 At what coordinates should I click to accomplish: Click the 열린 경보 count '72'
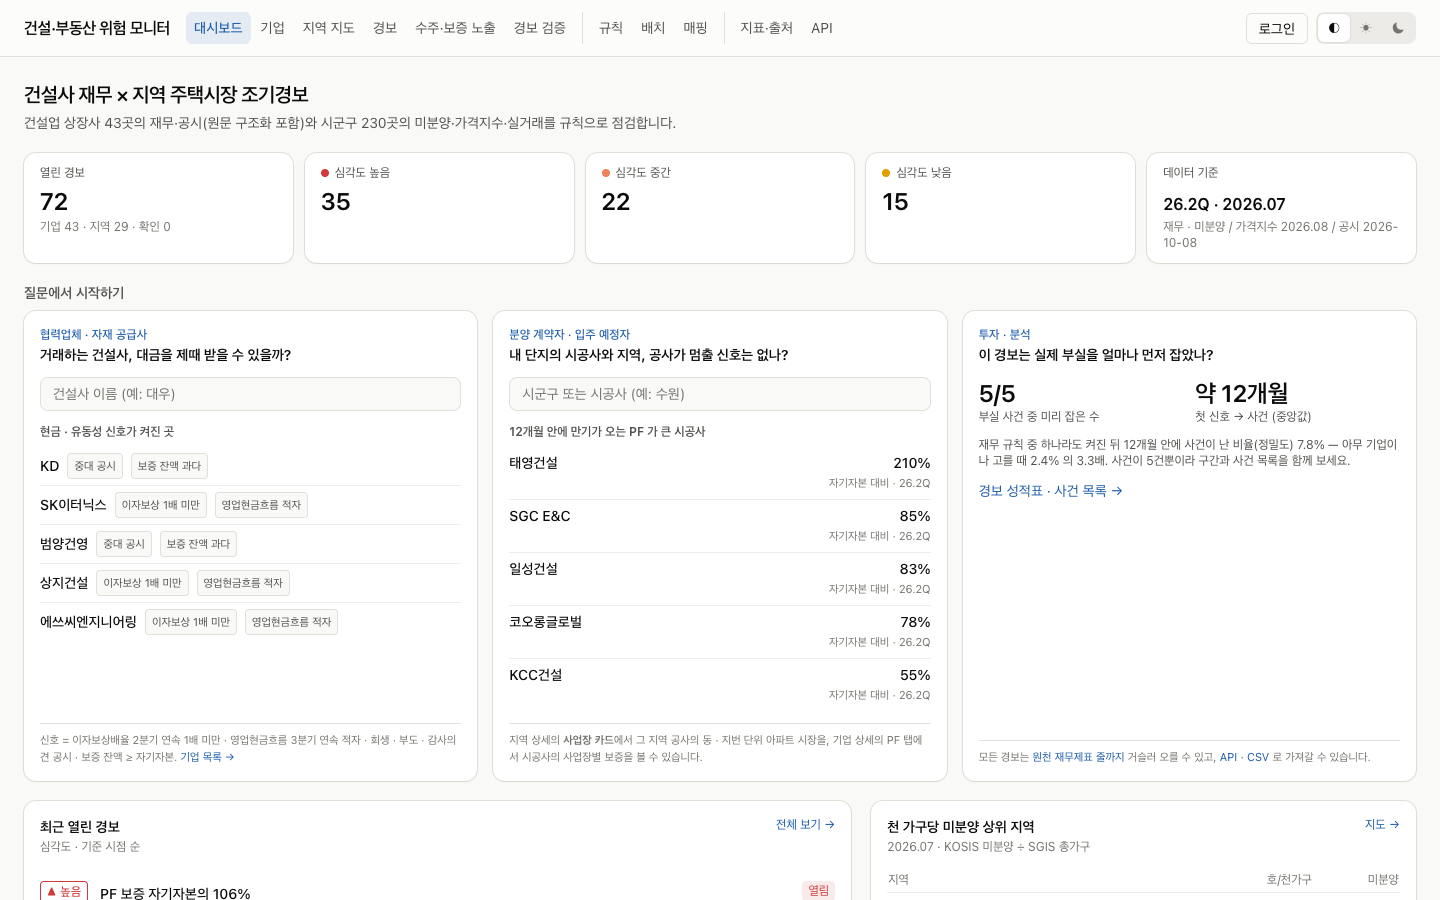(54, 202)
